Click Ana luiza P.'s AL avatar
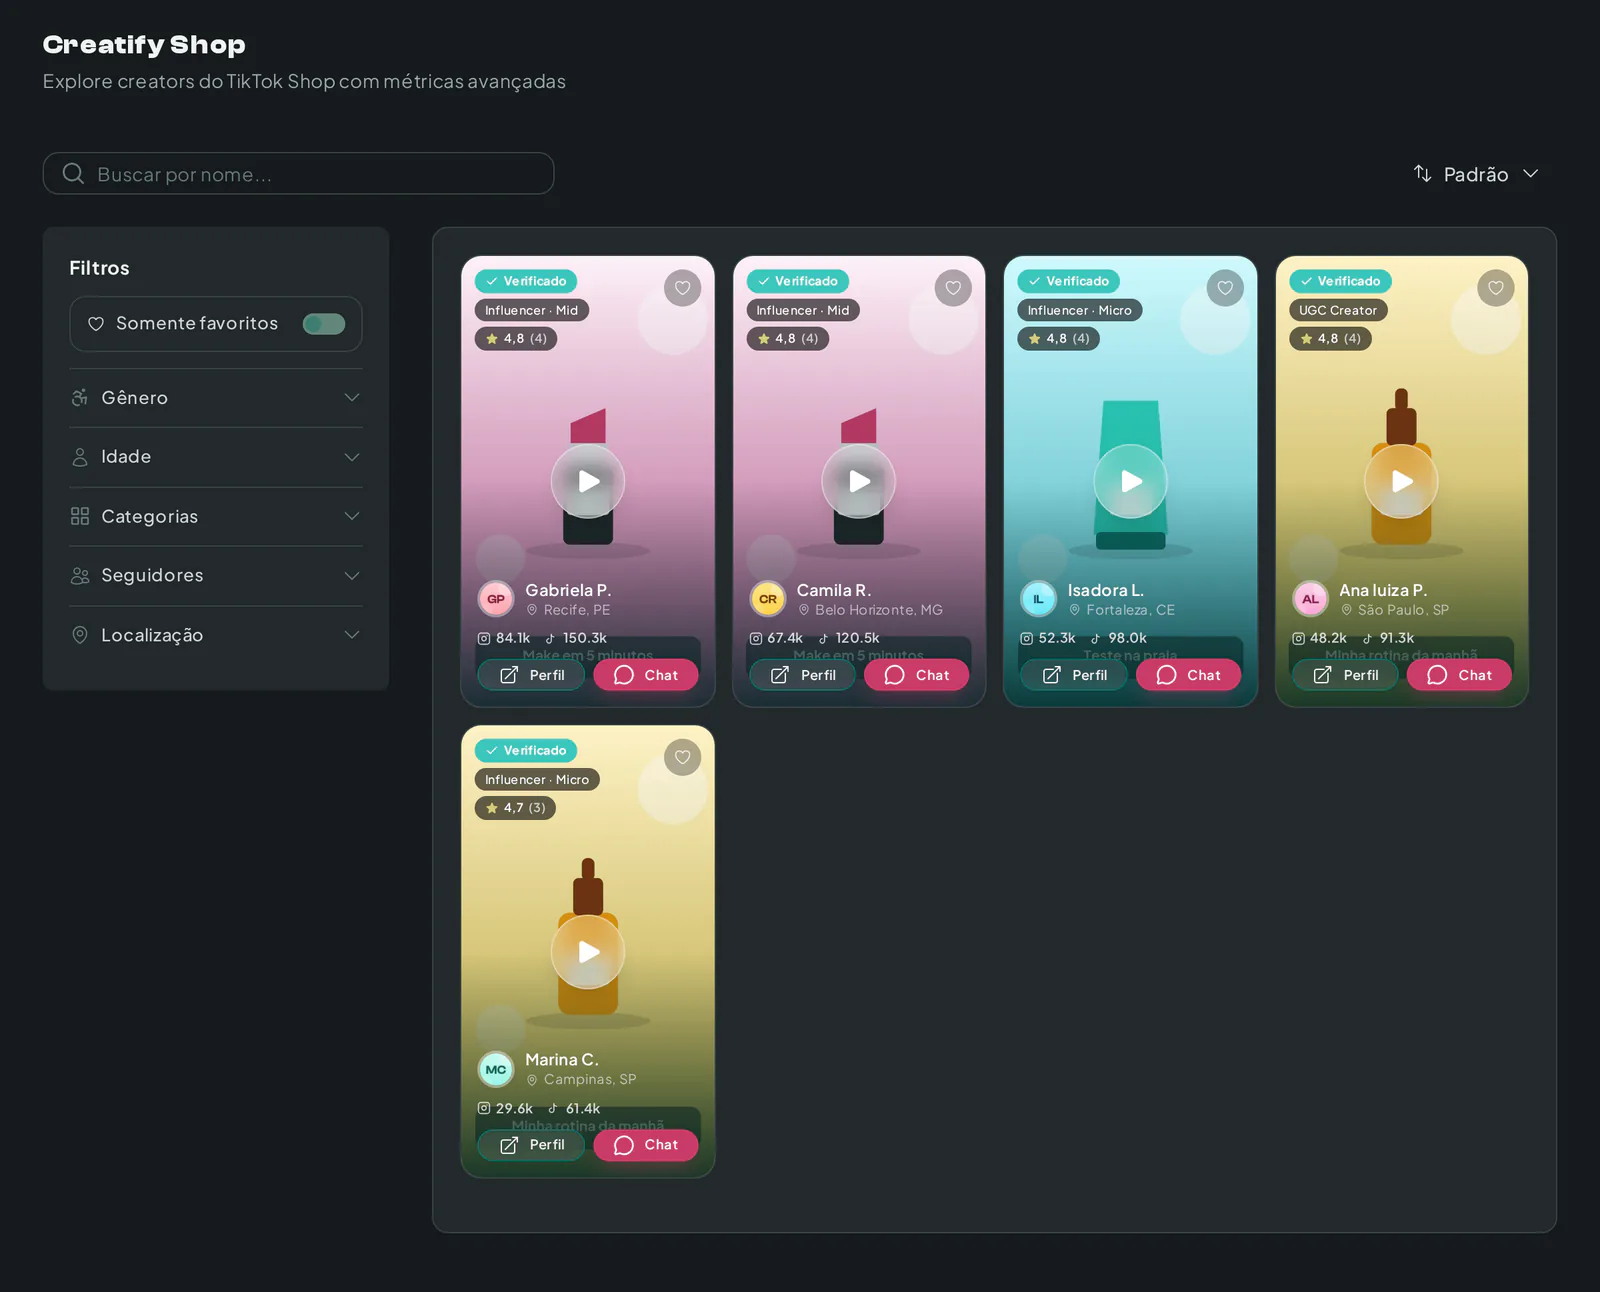 [1310, 599]
